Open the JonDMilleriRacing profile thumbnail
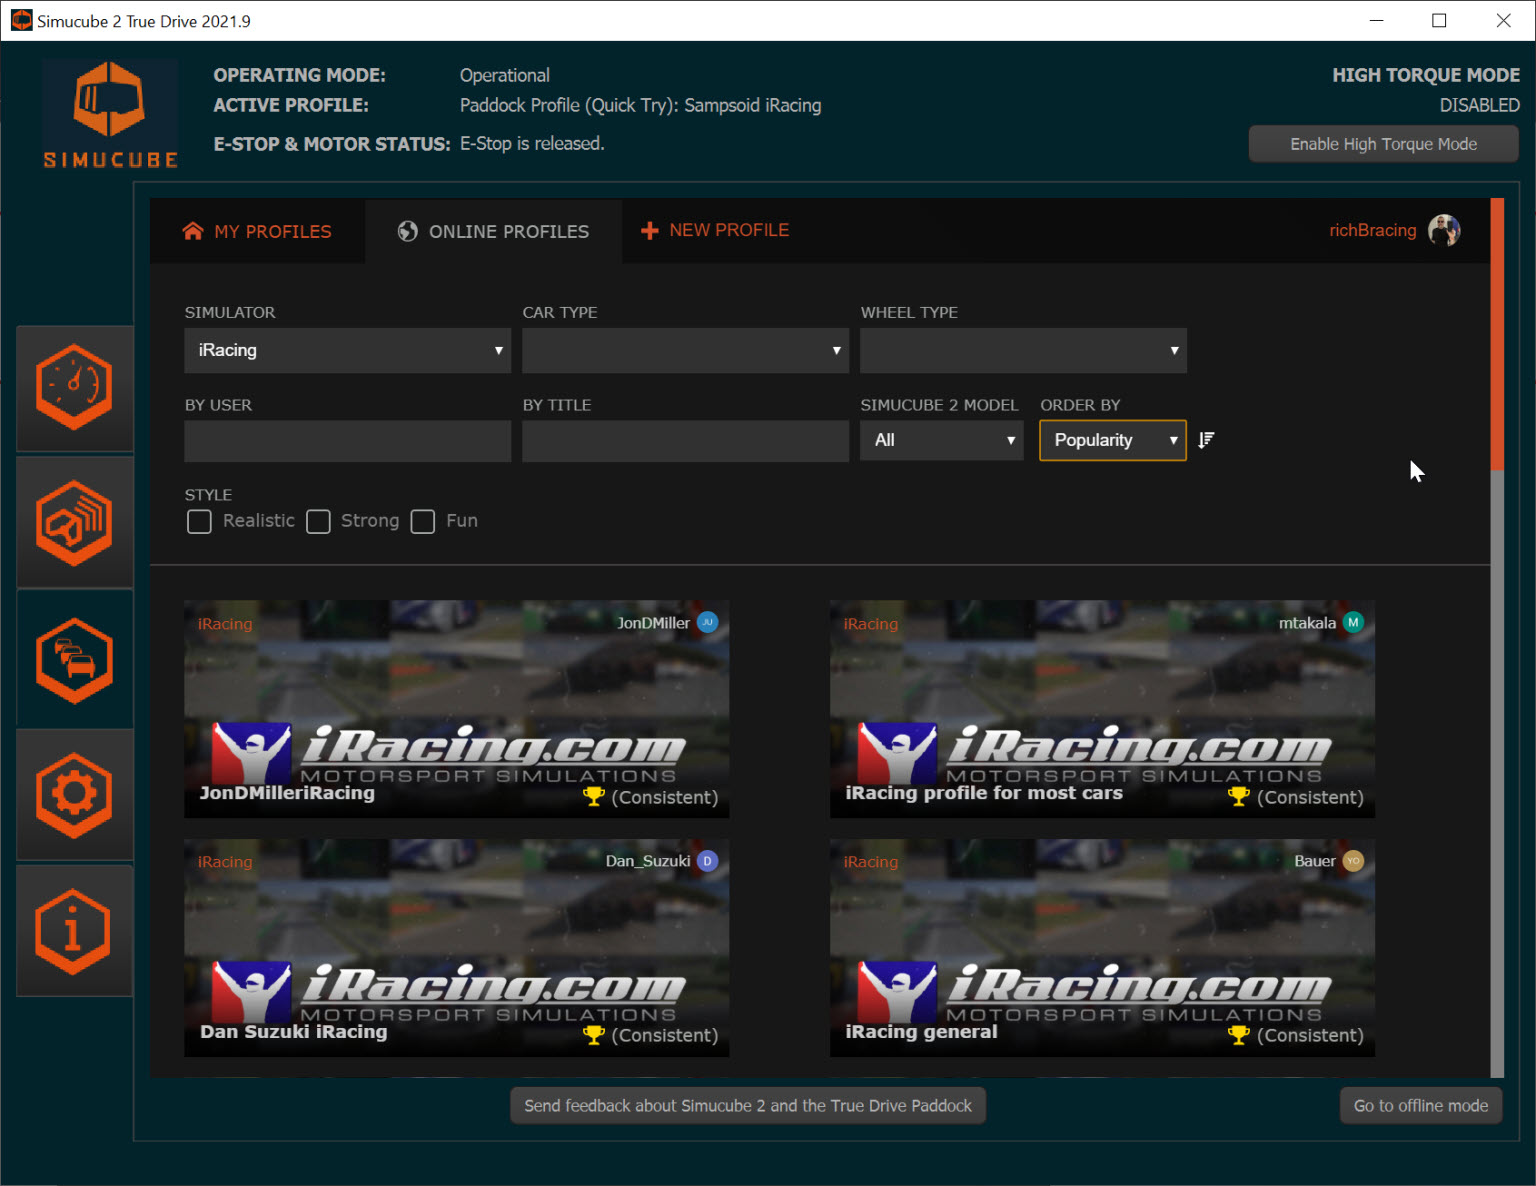This screenshot has height=1186, width=1536. pos(455,709)
